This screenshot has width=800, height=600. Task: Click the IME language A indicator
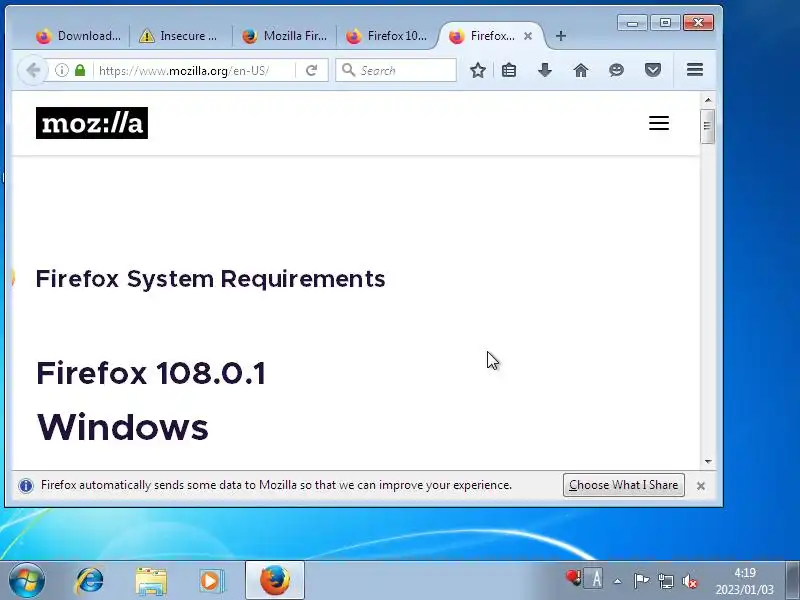(595, 580)
